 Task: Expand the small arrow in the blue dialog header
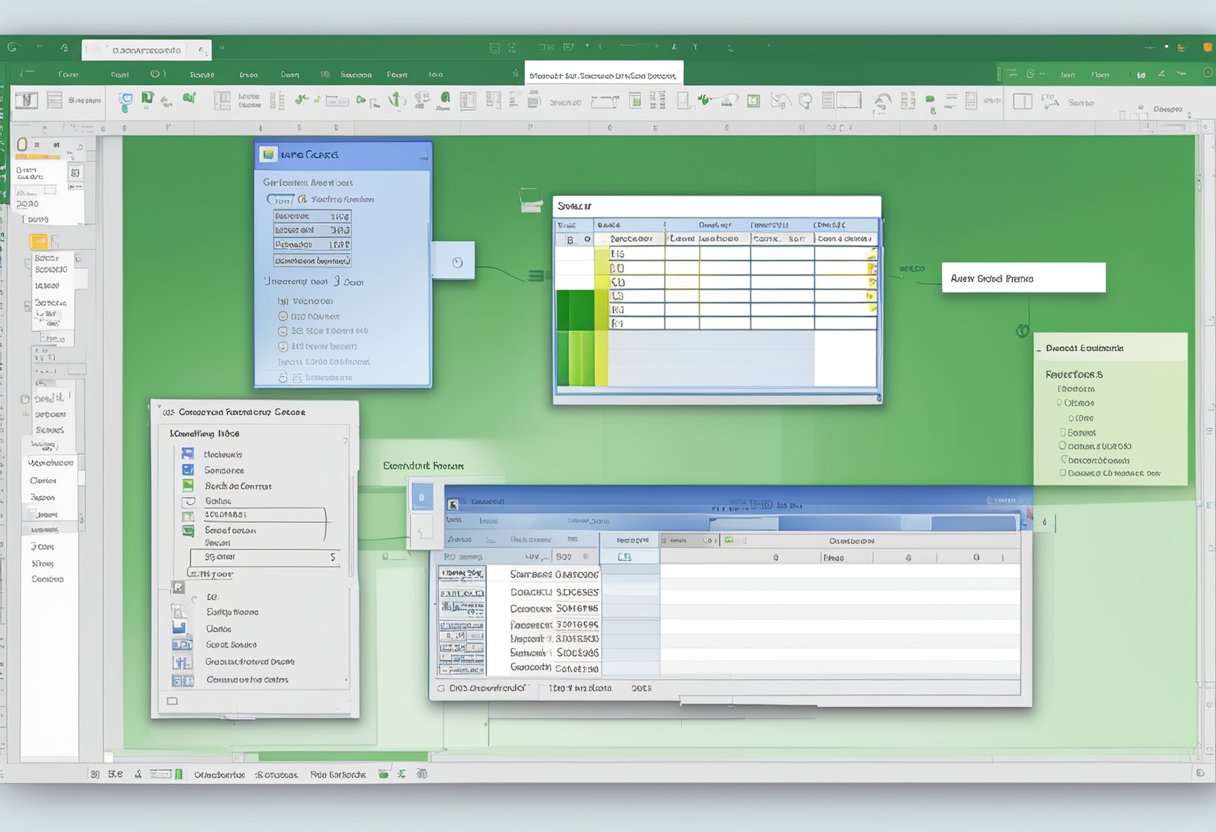point(425,155)
